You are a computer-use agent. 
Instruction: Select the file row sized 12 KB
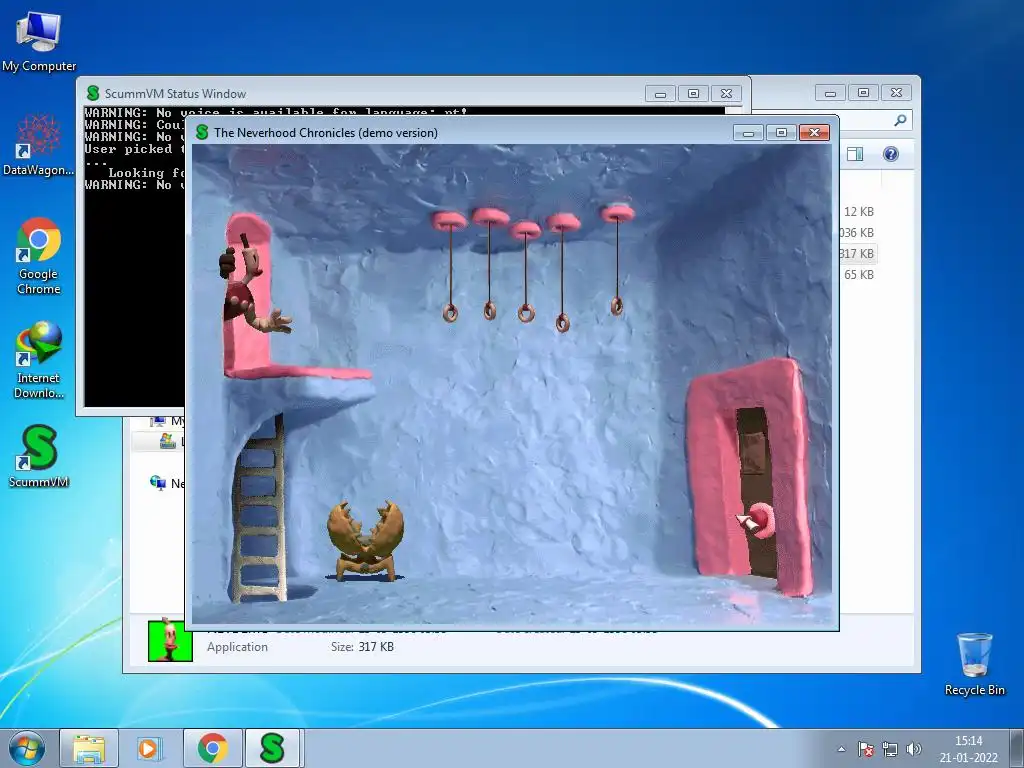pyautogui.click(x=858, y=212)
